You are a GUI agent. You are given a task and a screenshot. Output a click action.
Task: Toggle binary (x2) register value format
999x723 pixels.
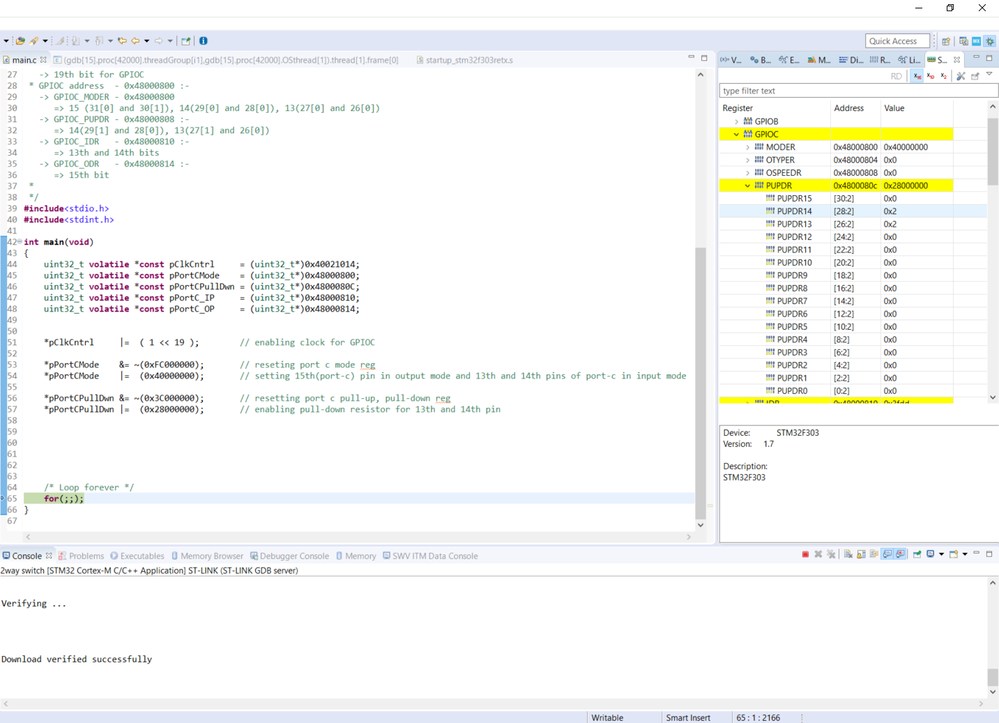[x=943, y=76]
